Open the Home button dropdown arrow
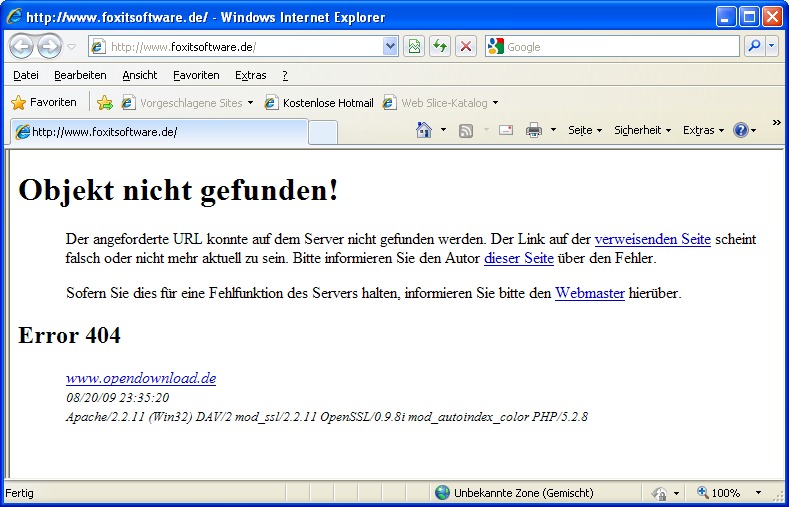Screen dimensions: 789x507 coord(443,130)
